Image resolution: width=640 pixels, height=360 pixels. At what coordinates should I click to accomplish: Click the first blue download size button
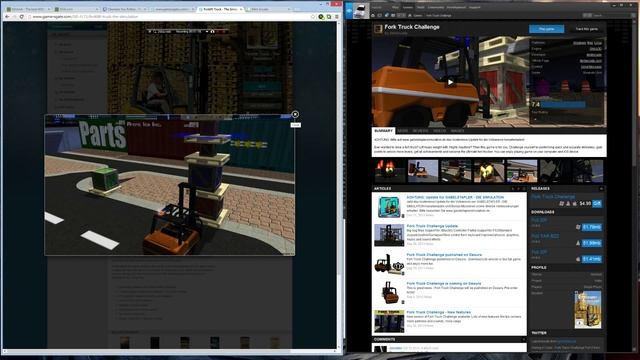pyautogui.click(x=591, y=227)
